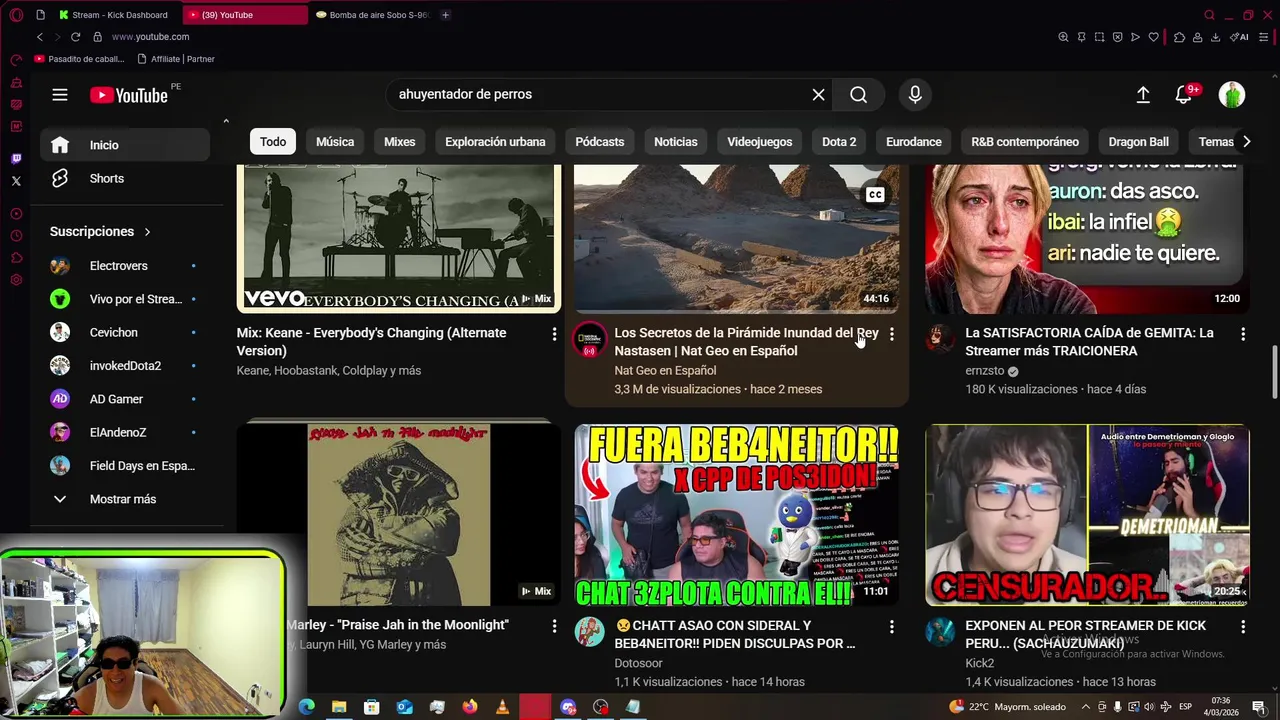Launch Firefox from the taskbar
The width and height of the screenshot is (1280, 720).
click(x=470, y=707)
